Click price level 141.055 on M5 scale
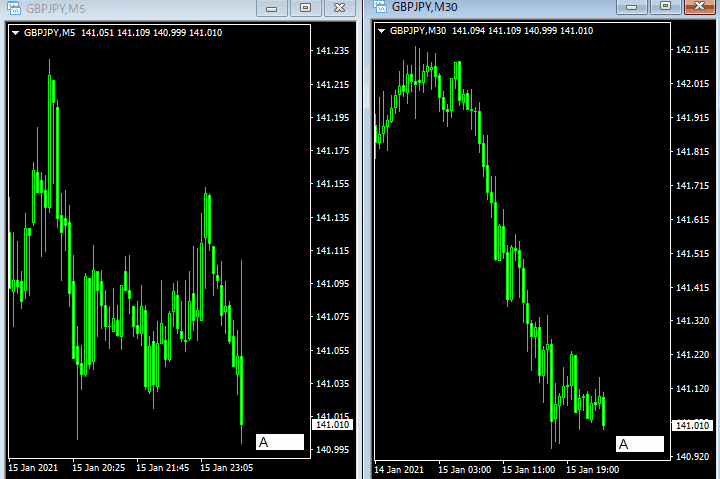 point(332,351)
